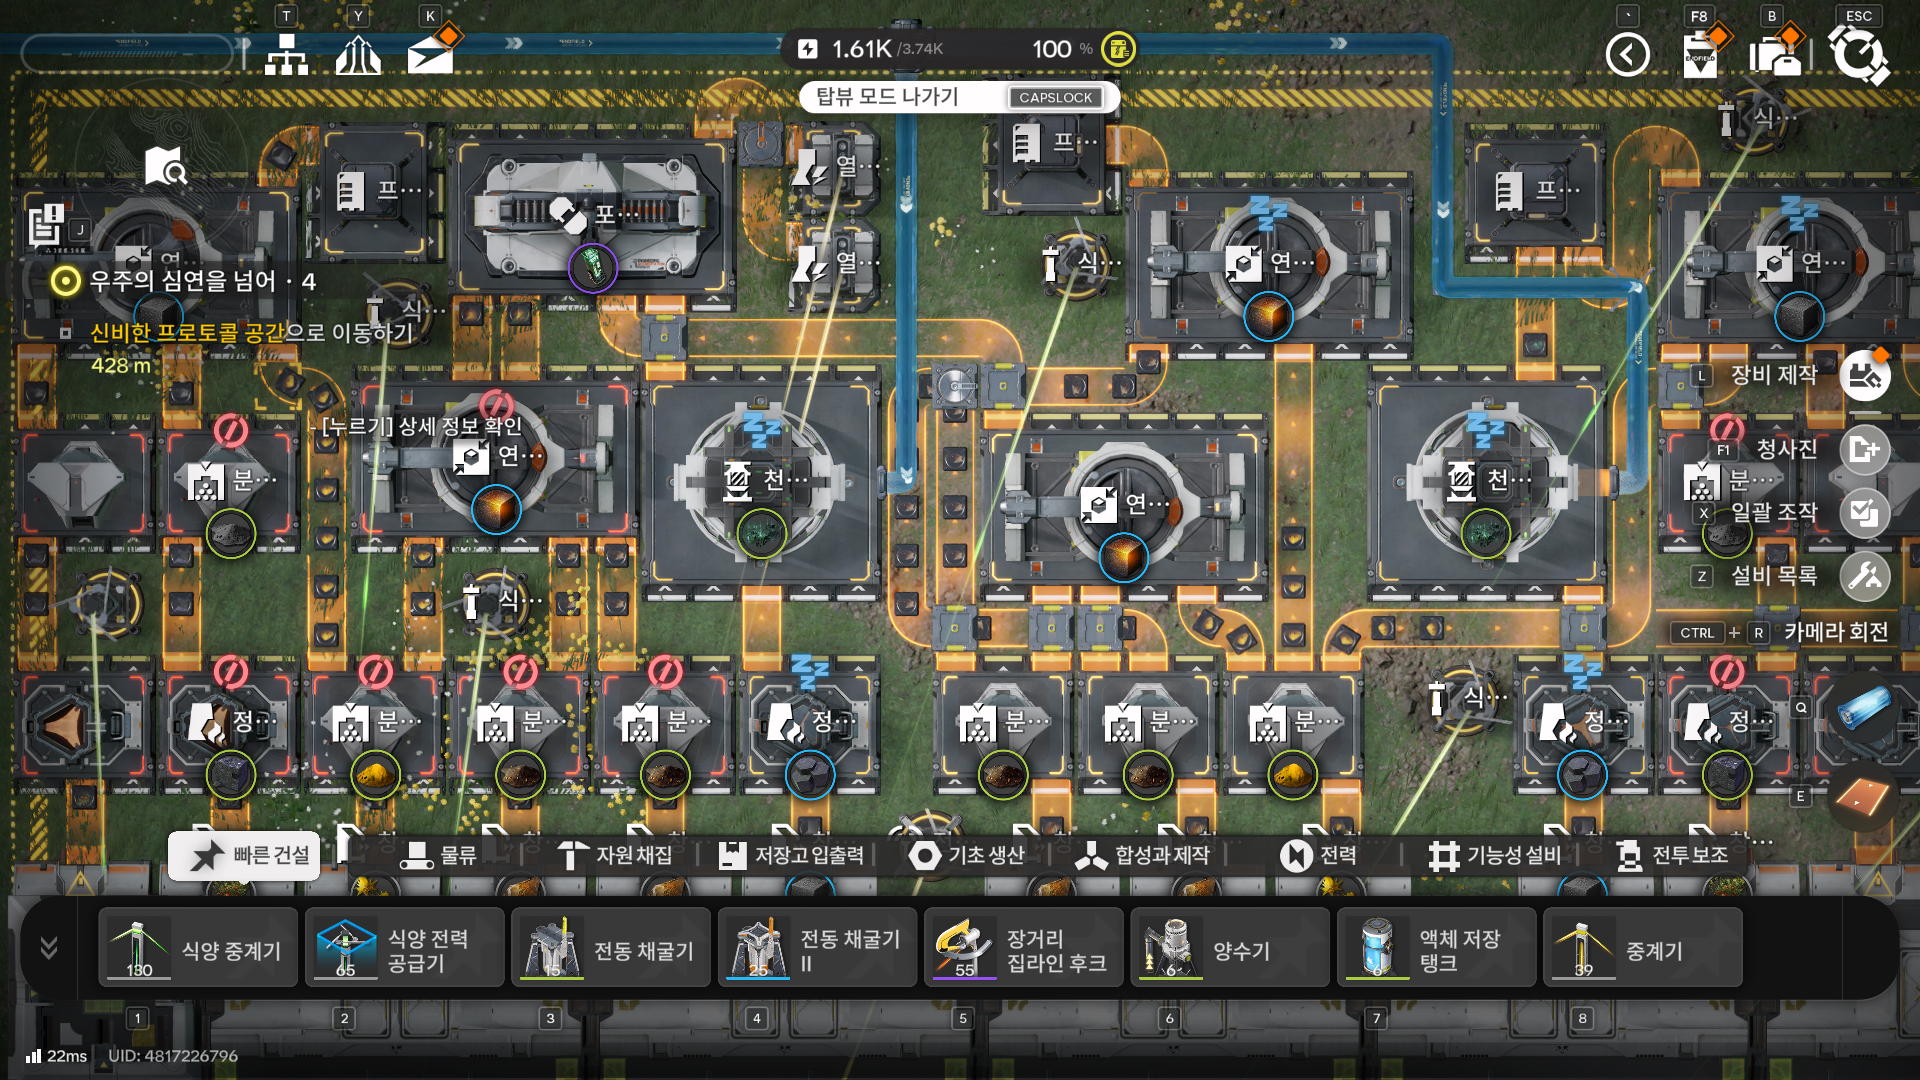1920x1080 pixels.
Task: Open the 설비 목록 wrench icon
Action: (x=1864, y=576)
